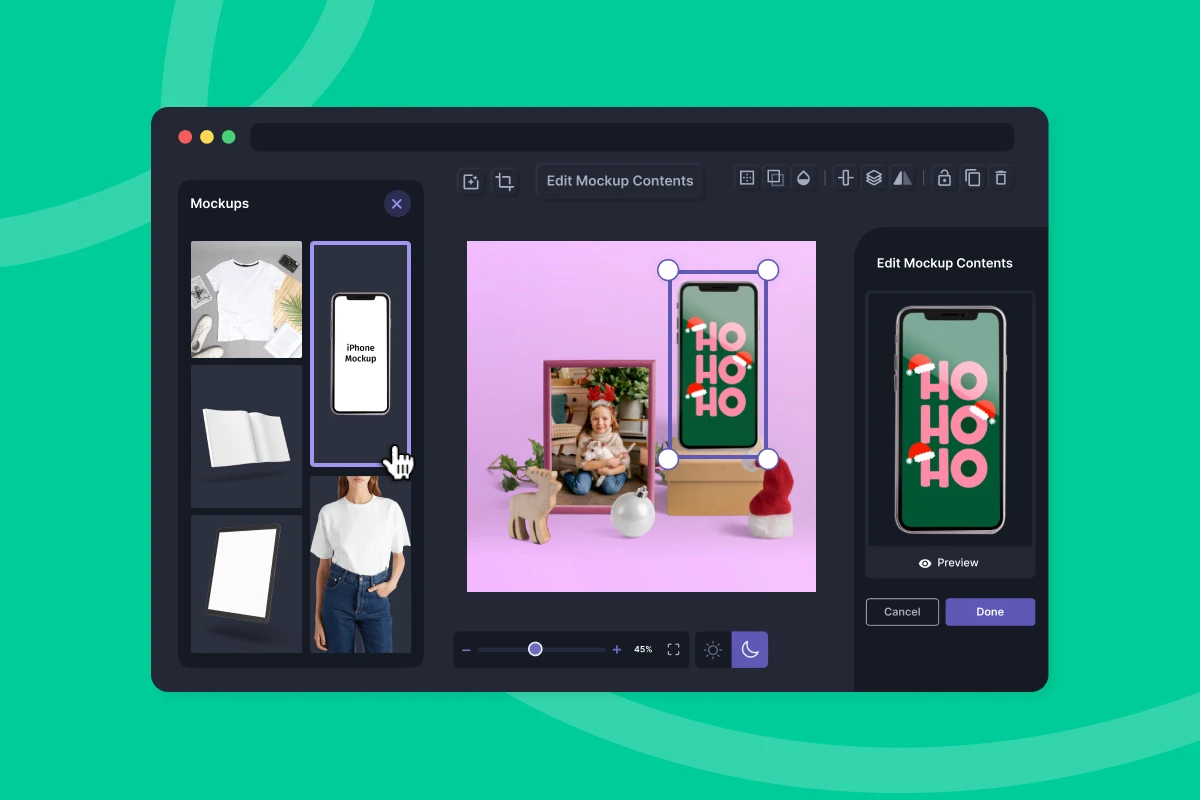Click the align center icon

pos(846,178)
